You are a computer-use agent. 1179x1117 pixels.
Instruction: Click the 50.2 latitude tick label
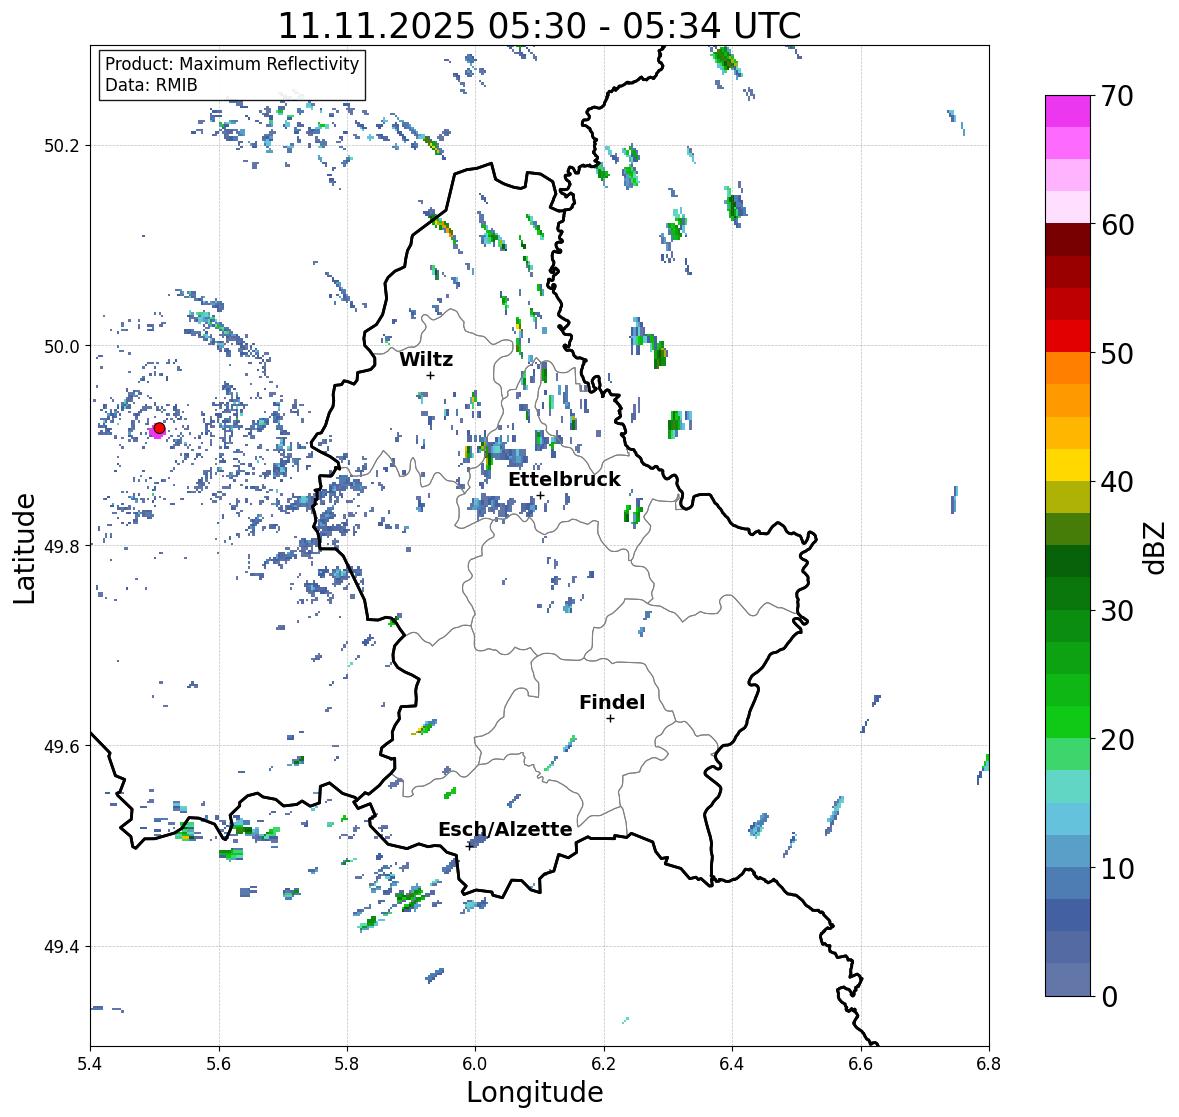(62, 146)
